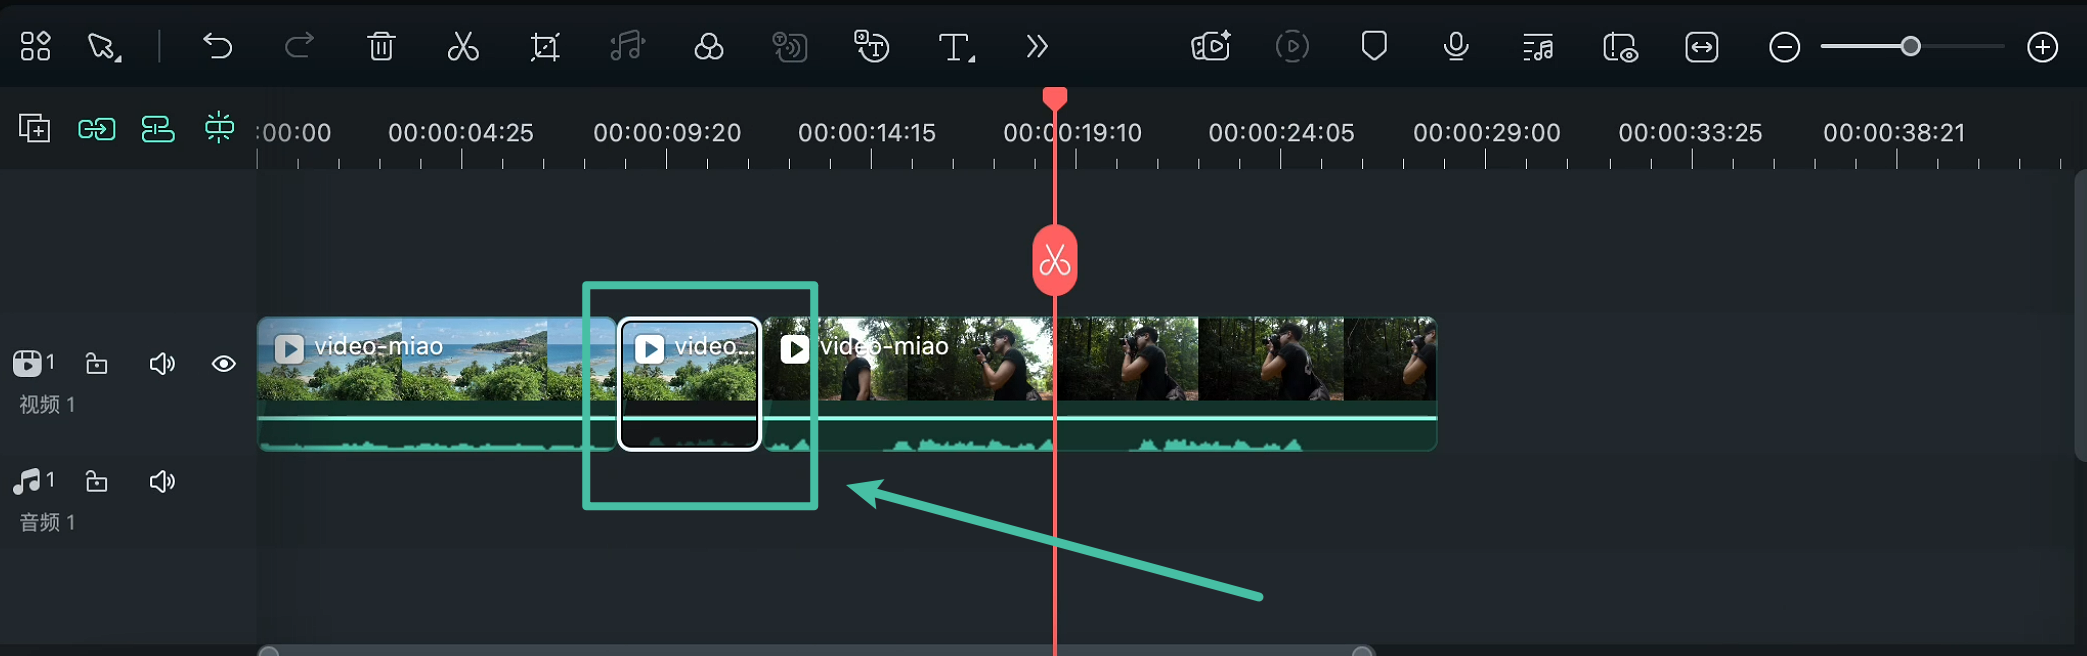2087x656 pixels.
Task: Expand more tools with double chevron
Action: (1037, 46)
